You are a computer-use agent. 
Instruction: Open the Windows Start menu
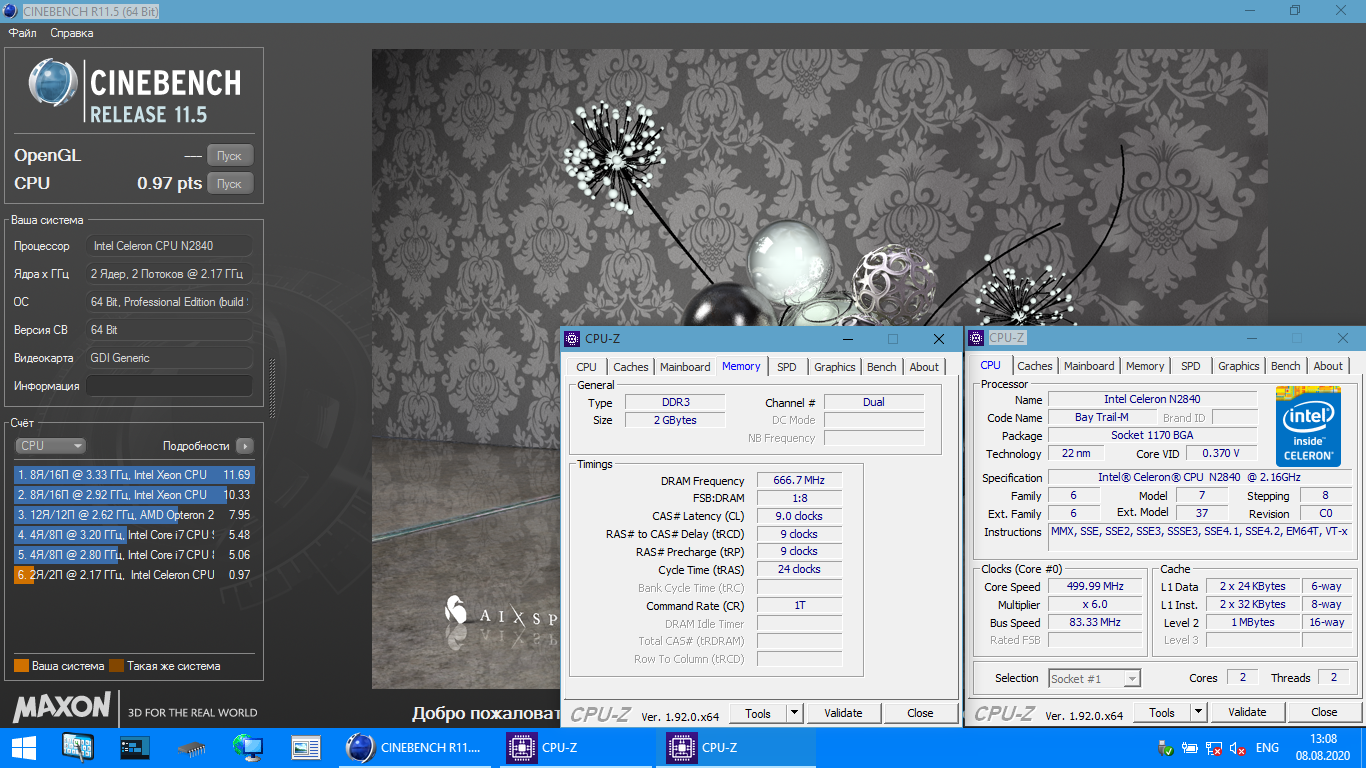coord(23,747)
